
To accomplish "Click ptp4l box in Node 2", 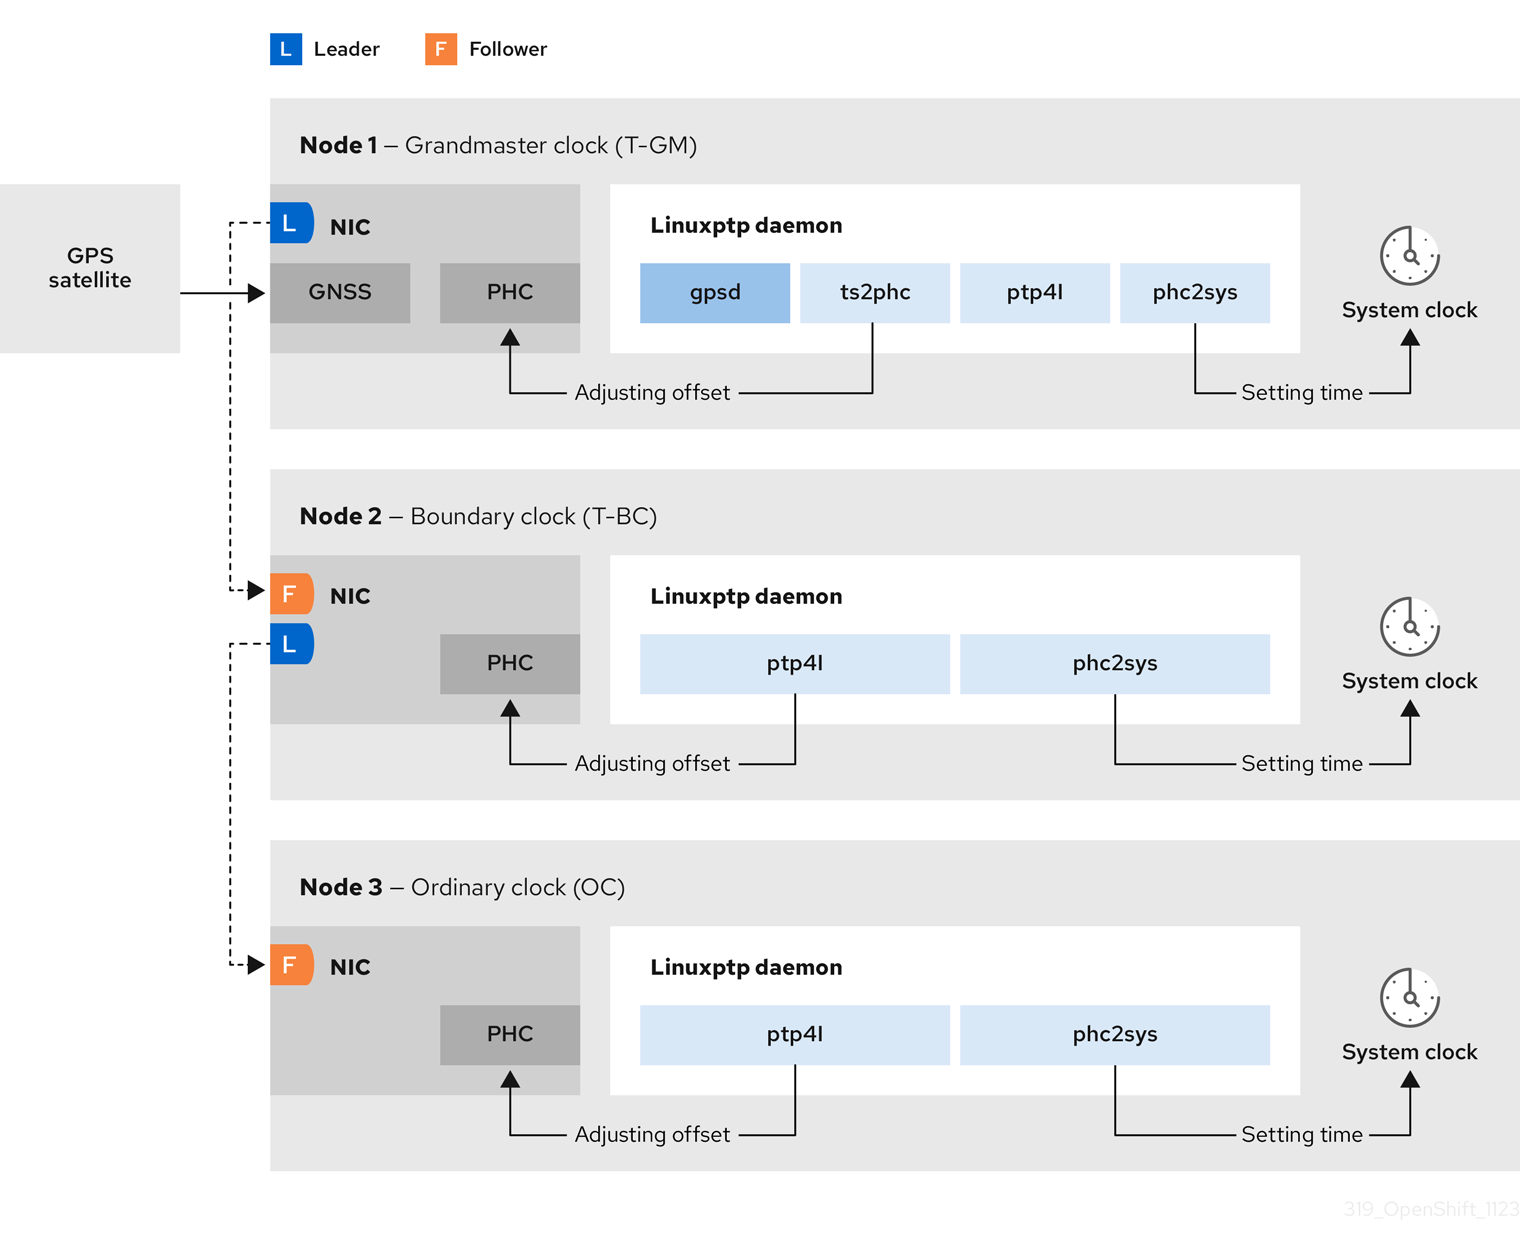I will click(795, 664).
